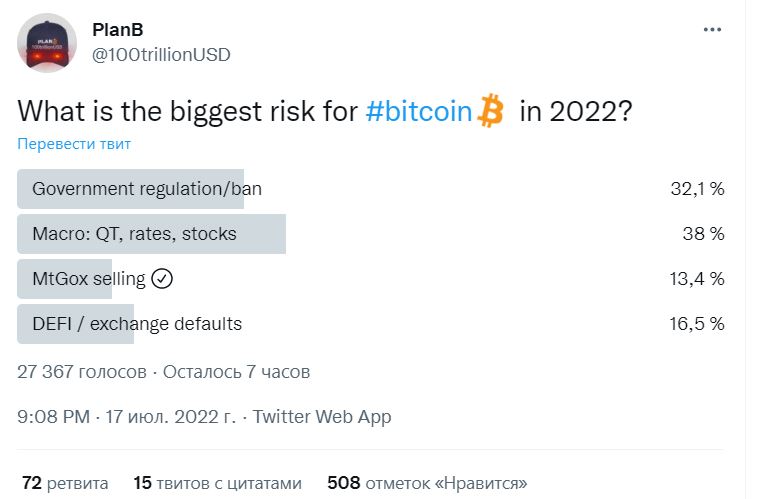
Task: Click the 'Twitter Web App' source link
Action: pos(322,417)
